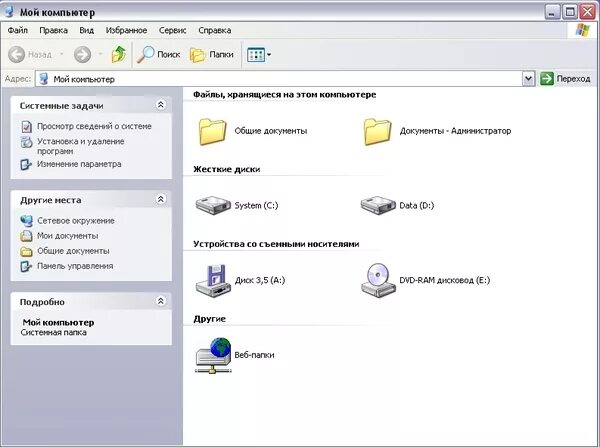Click the Переход (Go) button
Image resolution: width=600 pixels, height=447 pixels.
point(565,79)
